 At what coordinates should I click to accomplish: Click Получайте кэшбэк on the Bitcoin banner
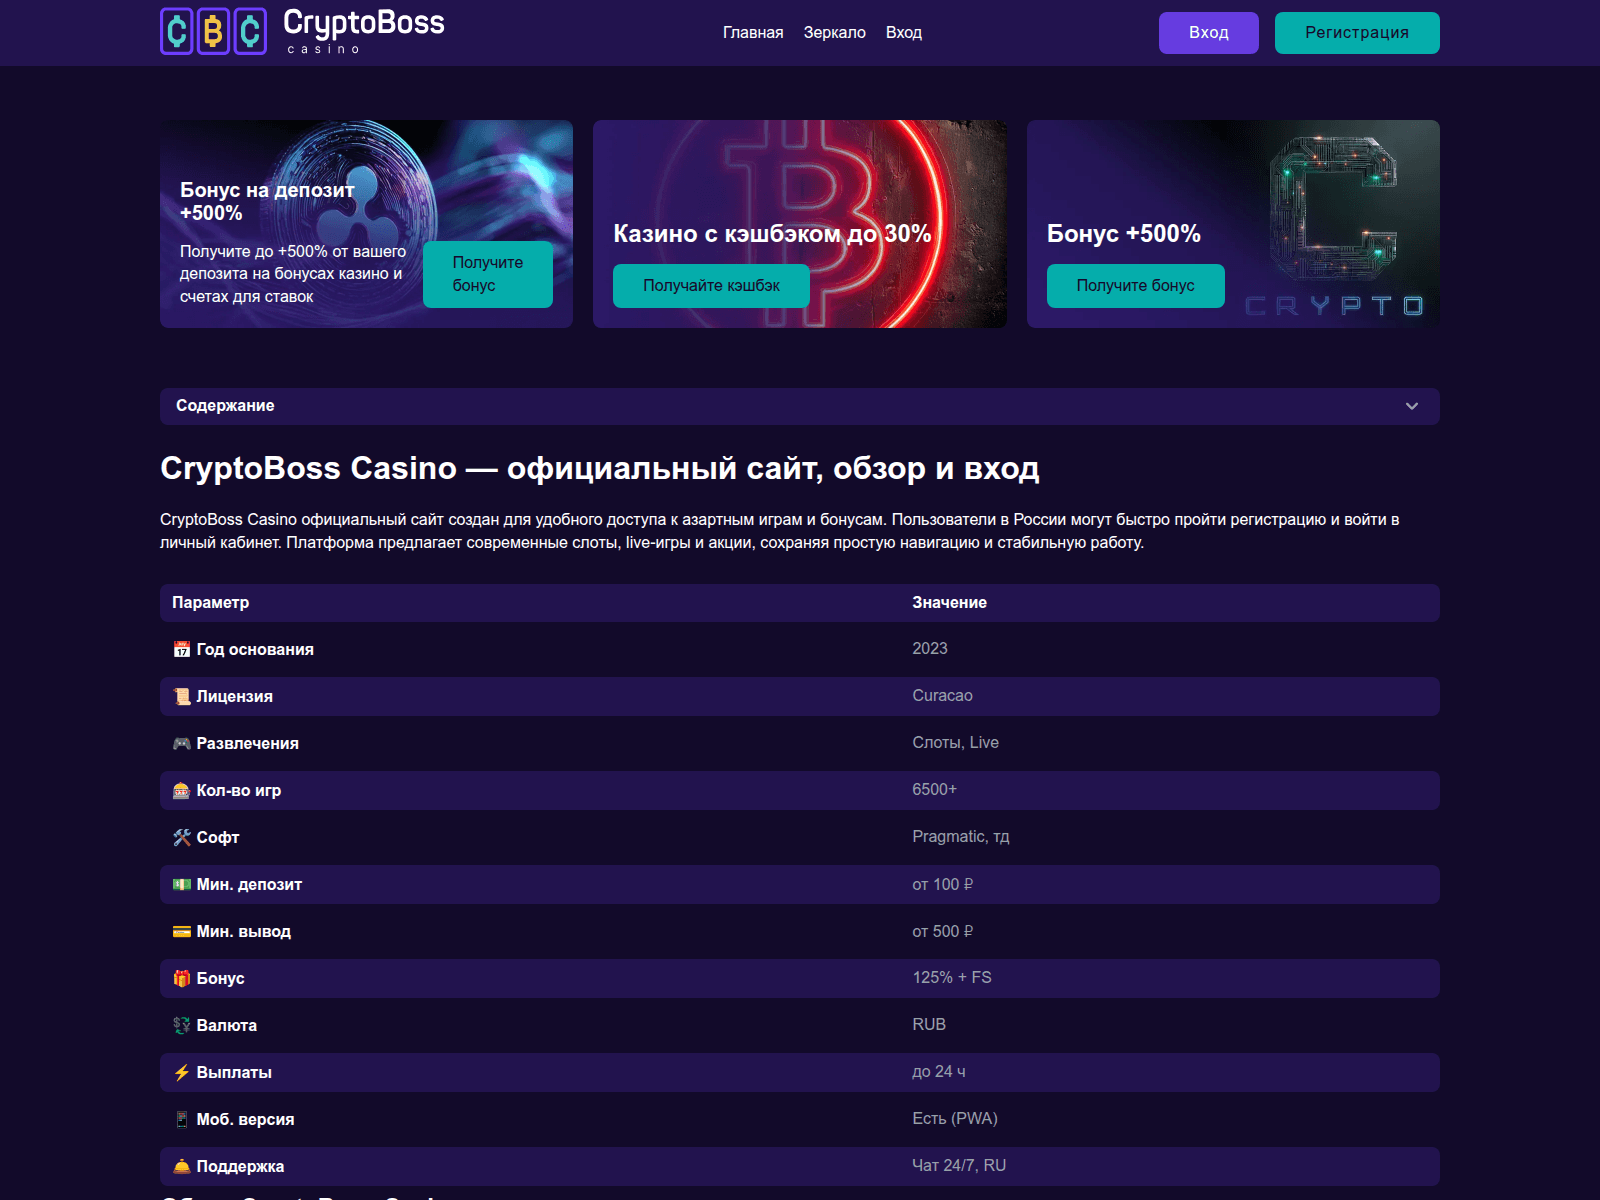tap(711, 285)
